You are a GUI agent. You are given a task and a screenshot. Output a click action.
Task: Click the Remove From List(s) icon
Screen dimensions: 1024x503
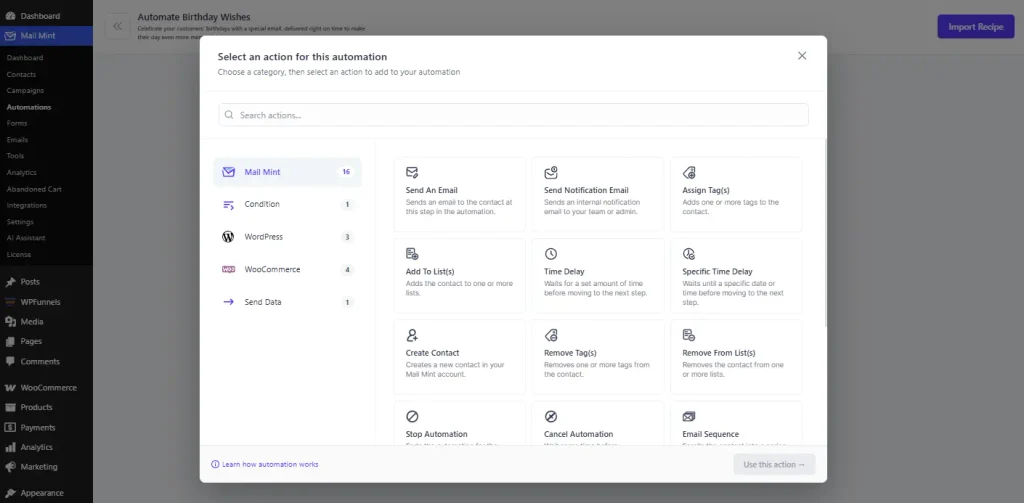[x=689, y=335]
